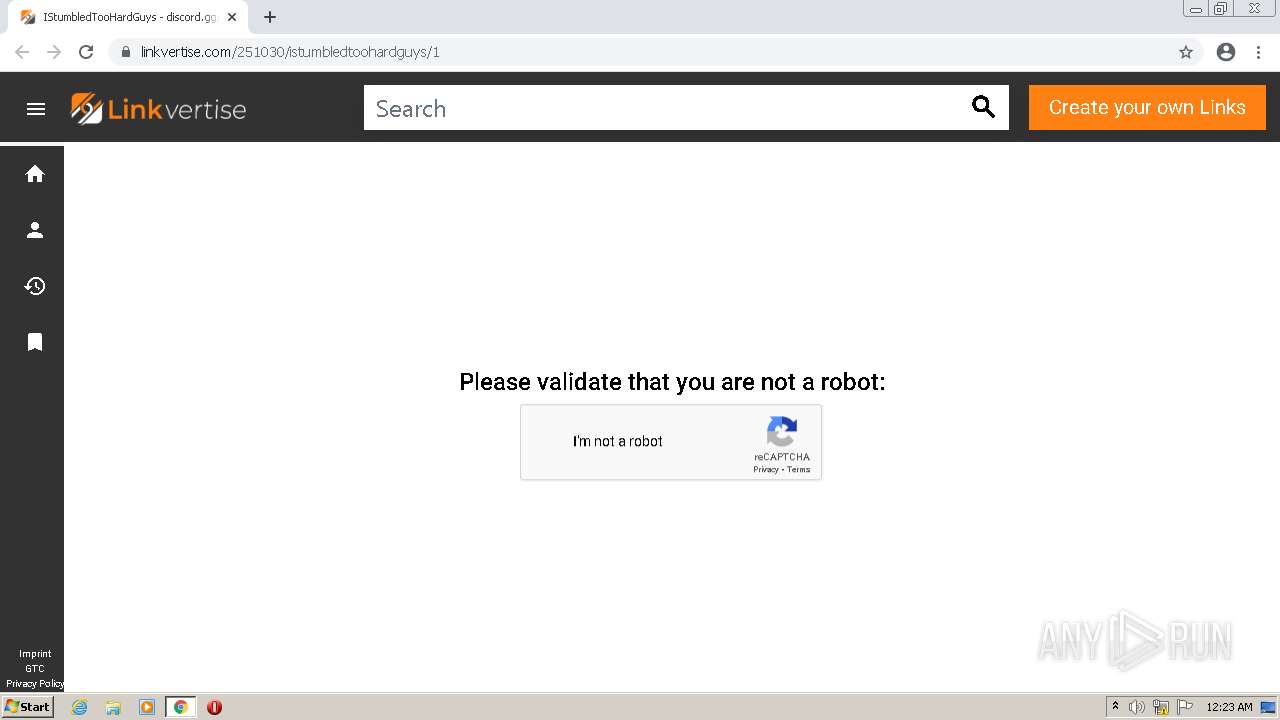Open the file explorer from the taskbar

pos(113,707)
